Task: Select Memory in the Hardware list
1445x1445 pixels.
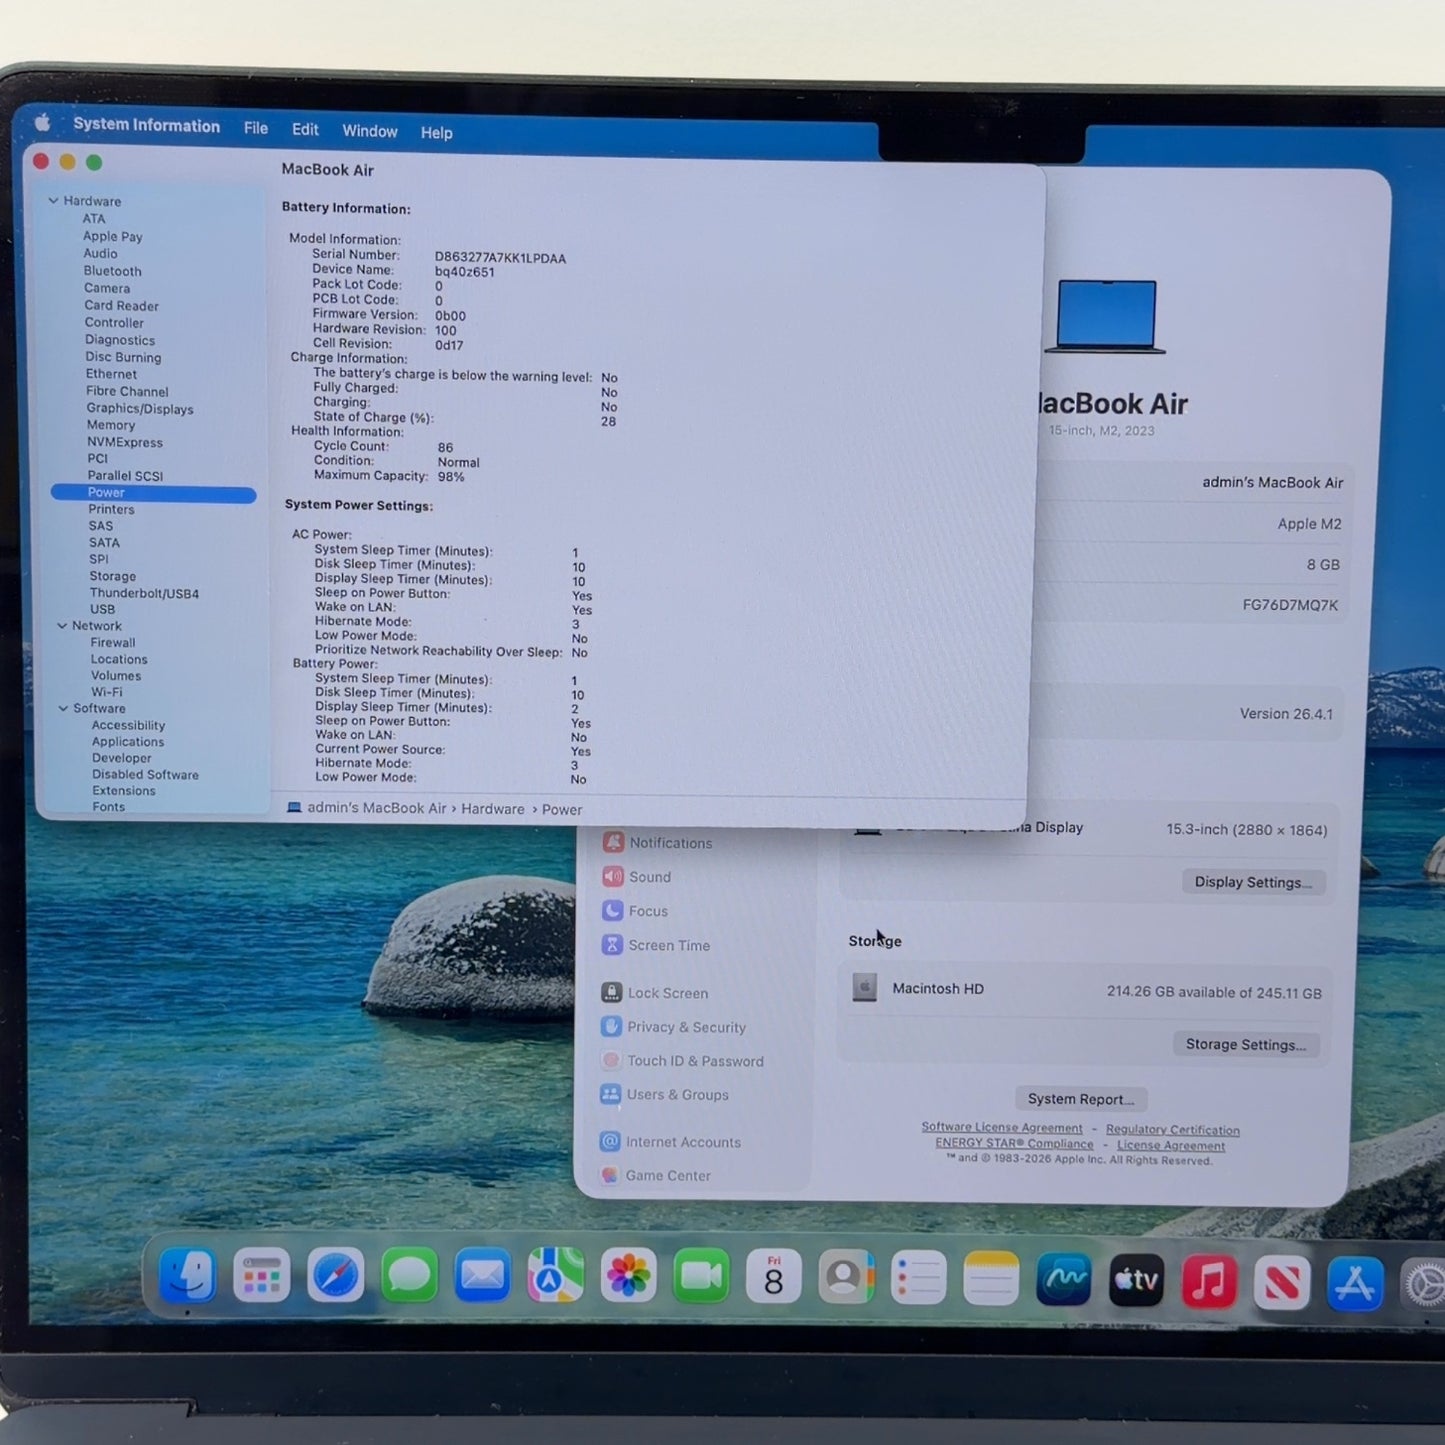Action: pos(111,425)
